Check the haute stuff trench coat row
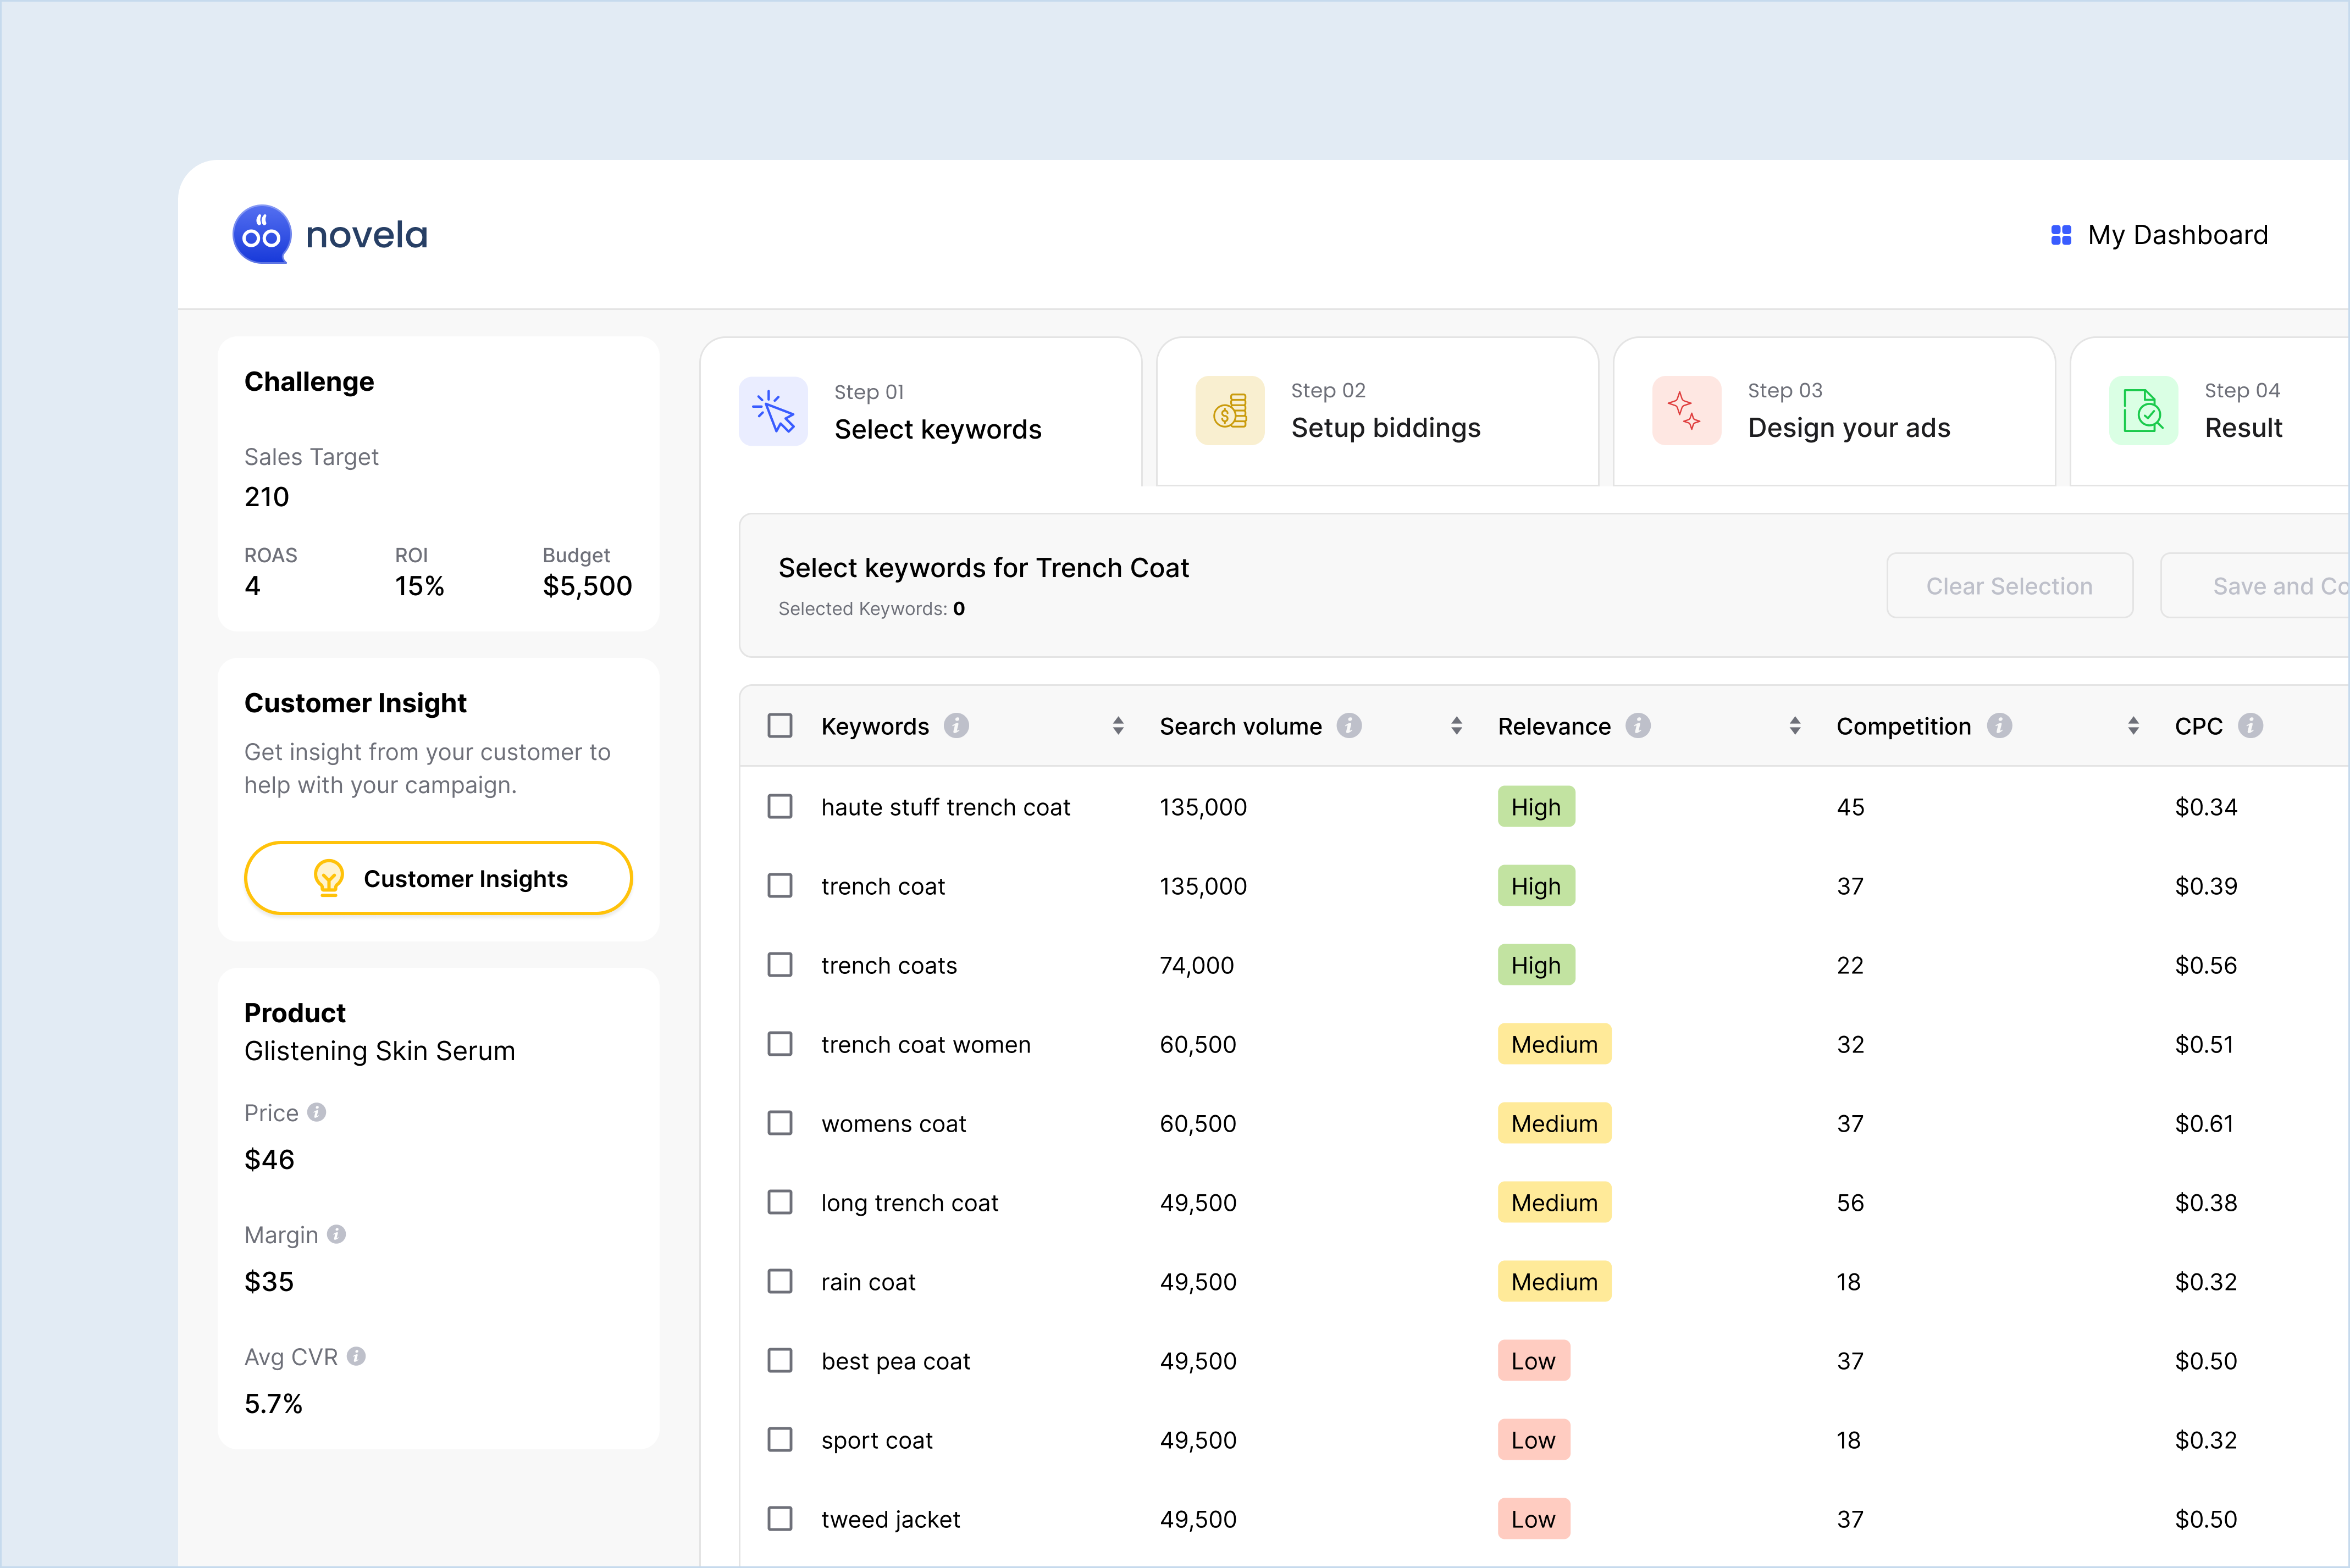Viewport: 2350px width, 1568px height. [780, 806]
